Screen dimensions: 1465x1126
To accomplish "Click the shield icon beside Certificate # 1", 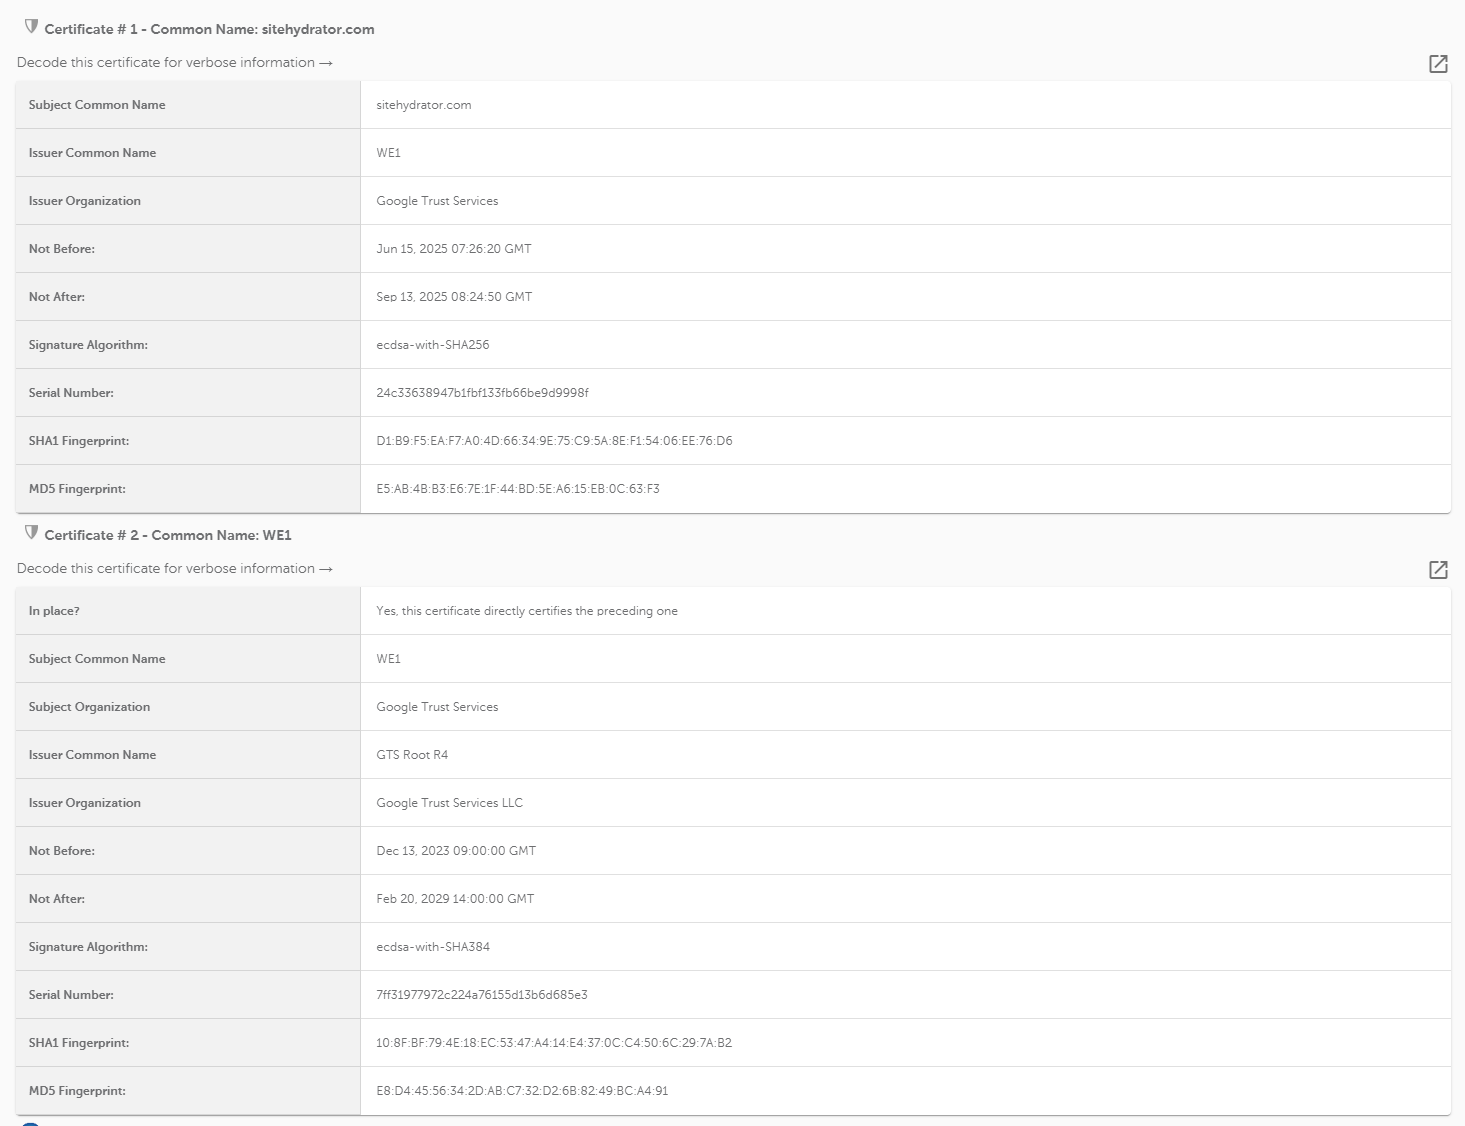I will point(31,26).
